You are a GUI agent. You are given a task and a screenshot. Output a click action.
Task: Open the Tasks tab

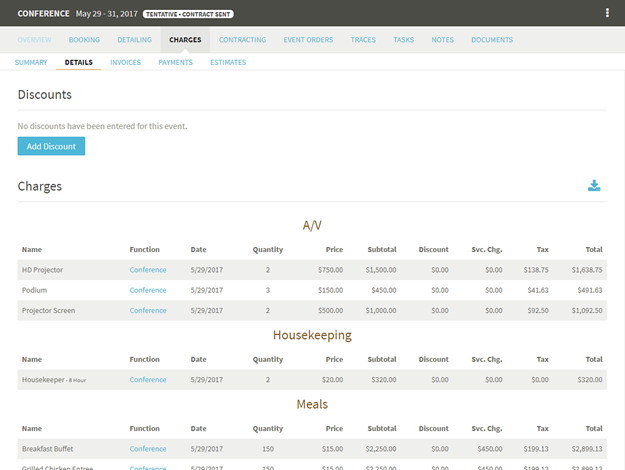pos(403,40)
